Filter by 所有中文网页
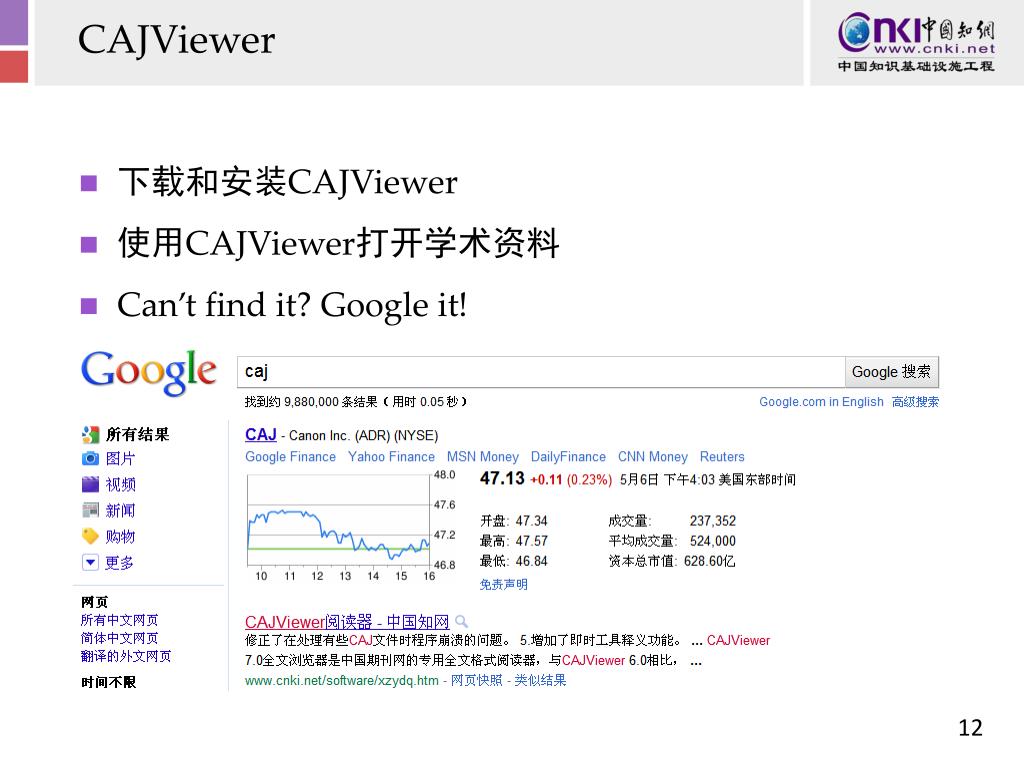This screenshot has width=1024, height=768. coord(119,620)
